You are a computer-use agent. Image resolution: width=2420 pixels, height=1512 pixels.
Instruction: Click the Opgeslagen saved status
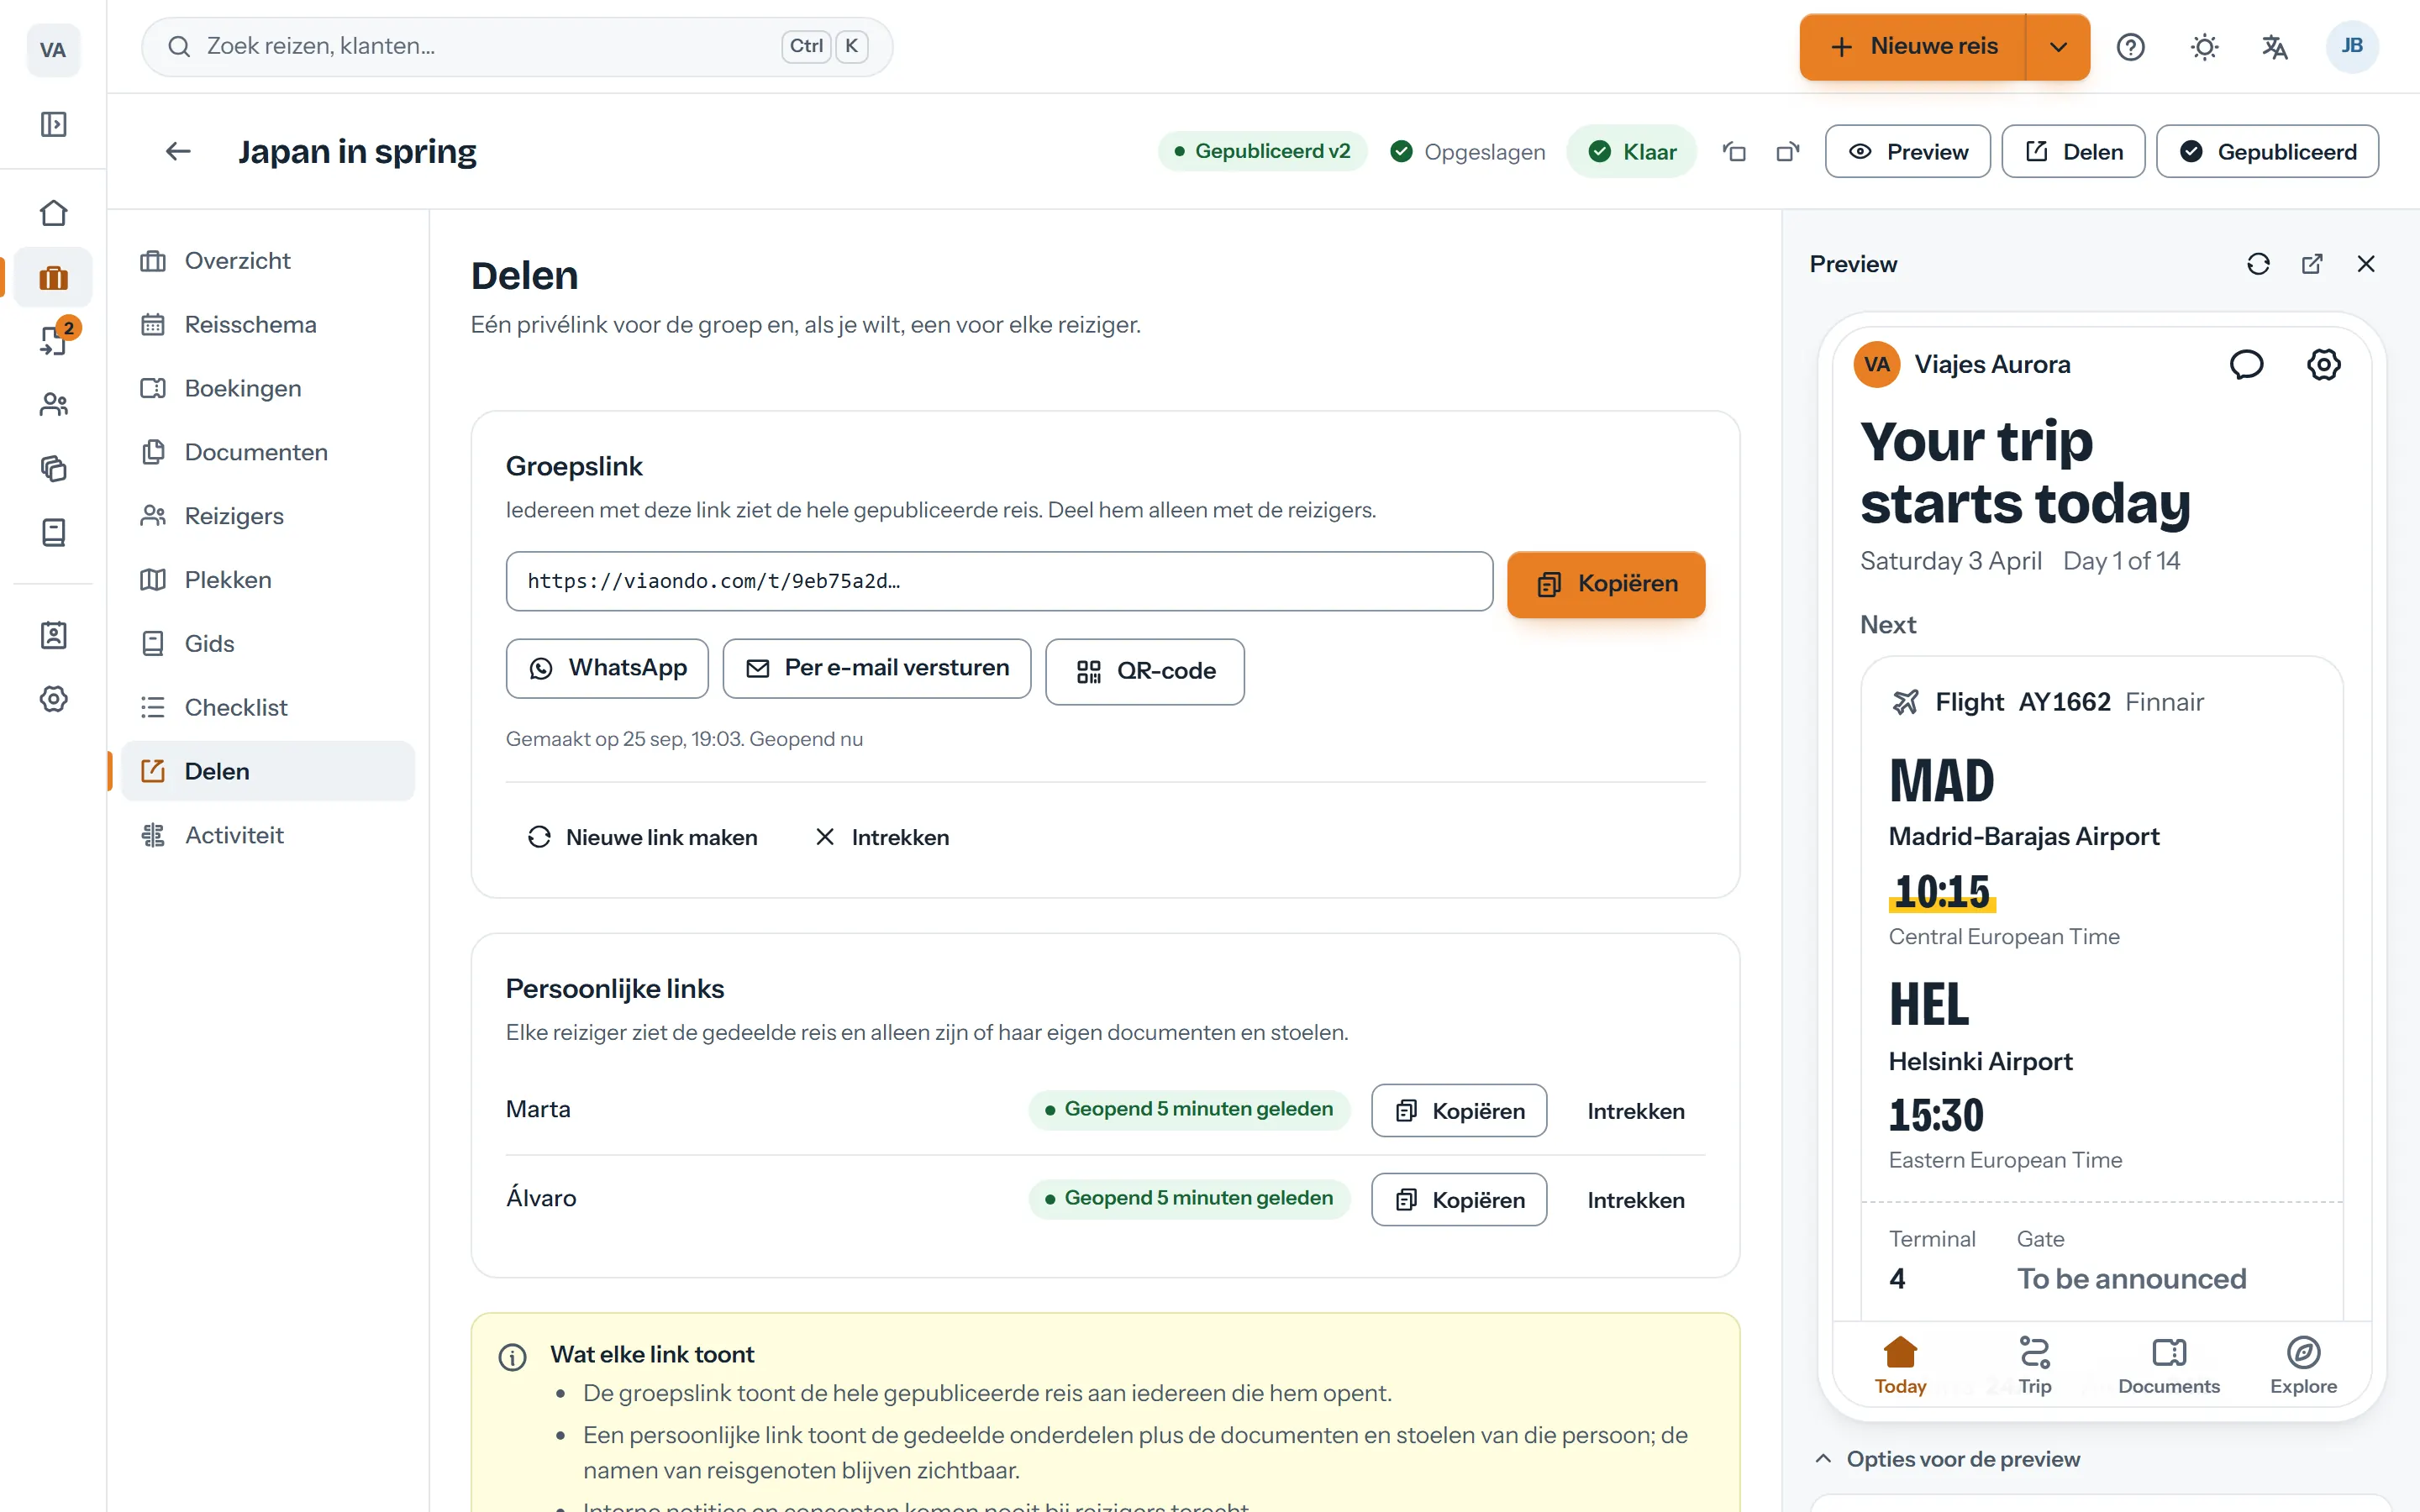tap(1468, 151)
